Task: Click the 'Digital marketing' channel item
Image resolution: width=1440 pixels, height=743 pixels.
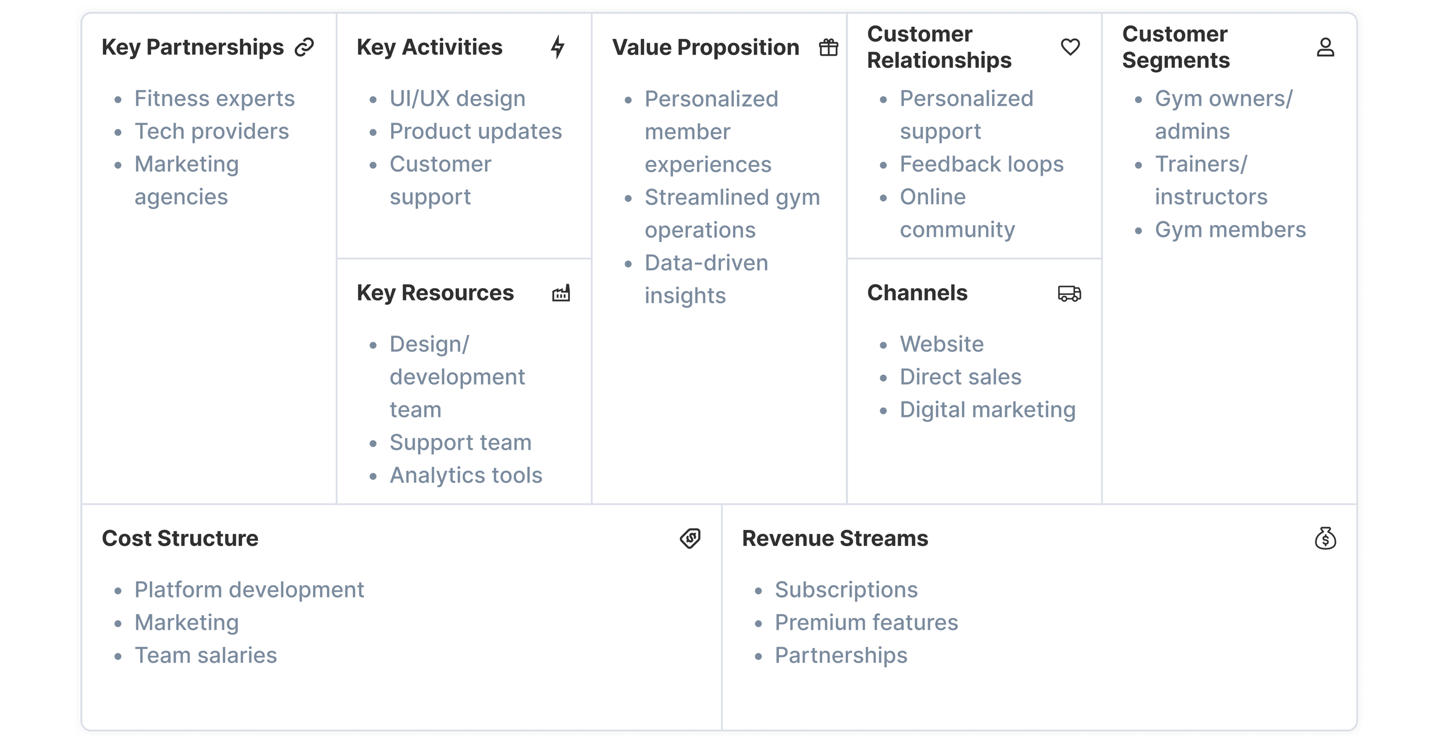Action: tap(987, 410)
